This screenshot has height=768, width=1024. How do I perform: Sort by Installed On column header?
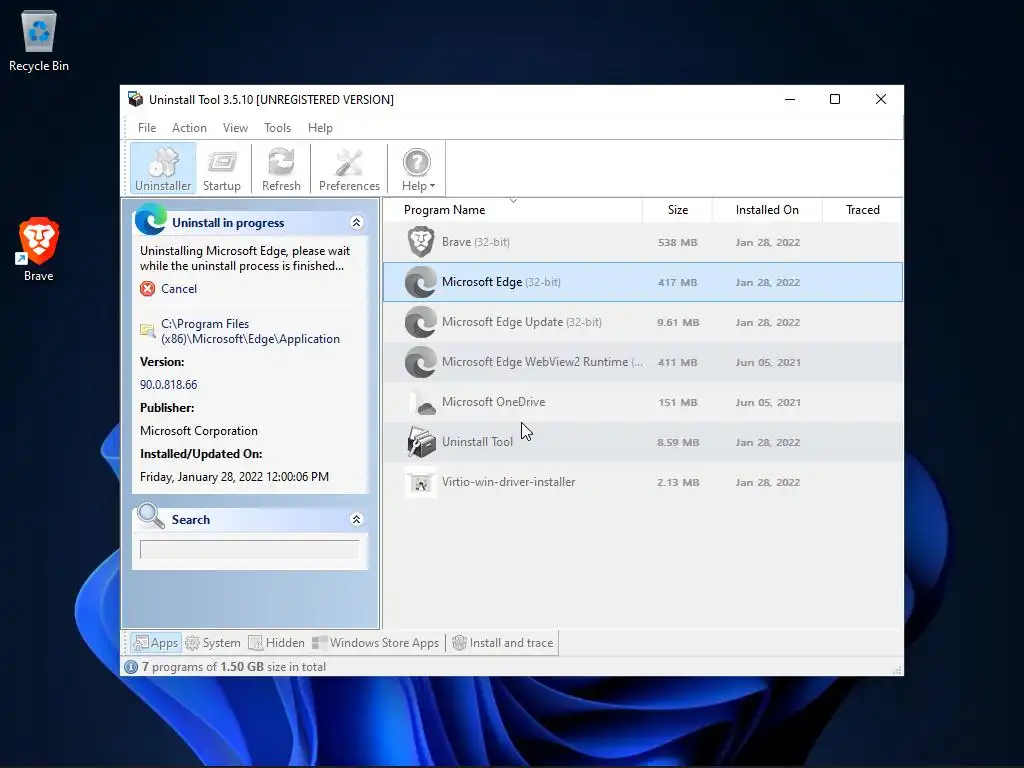pos(767,210)
